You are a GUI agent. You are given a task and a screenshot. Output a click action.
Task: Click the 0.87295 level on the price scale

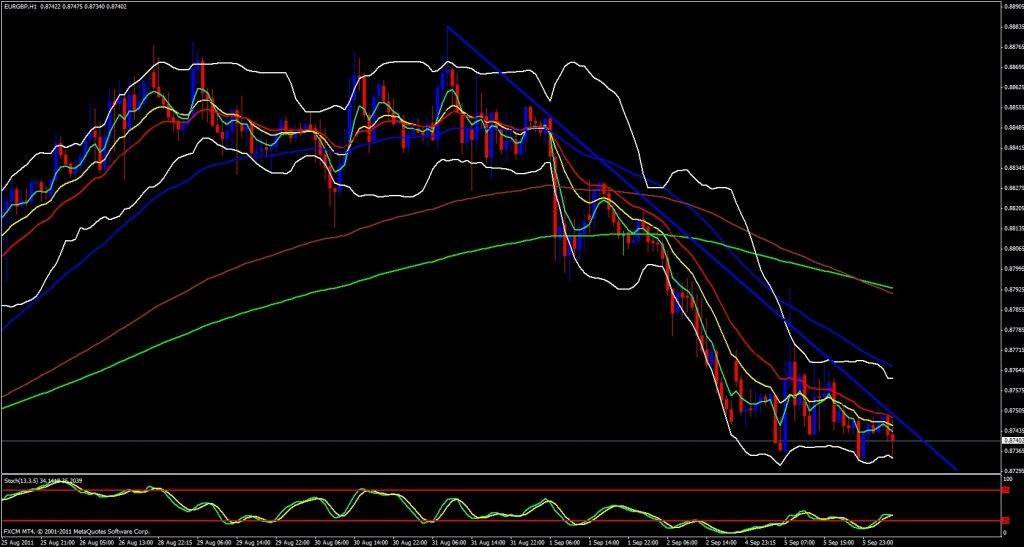click(x=1012, y=470)
